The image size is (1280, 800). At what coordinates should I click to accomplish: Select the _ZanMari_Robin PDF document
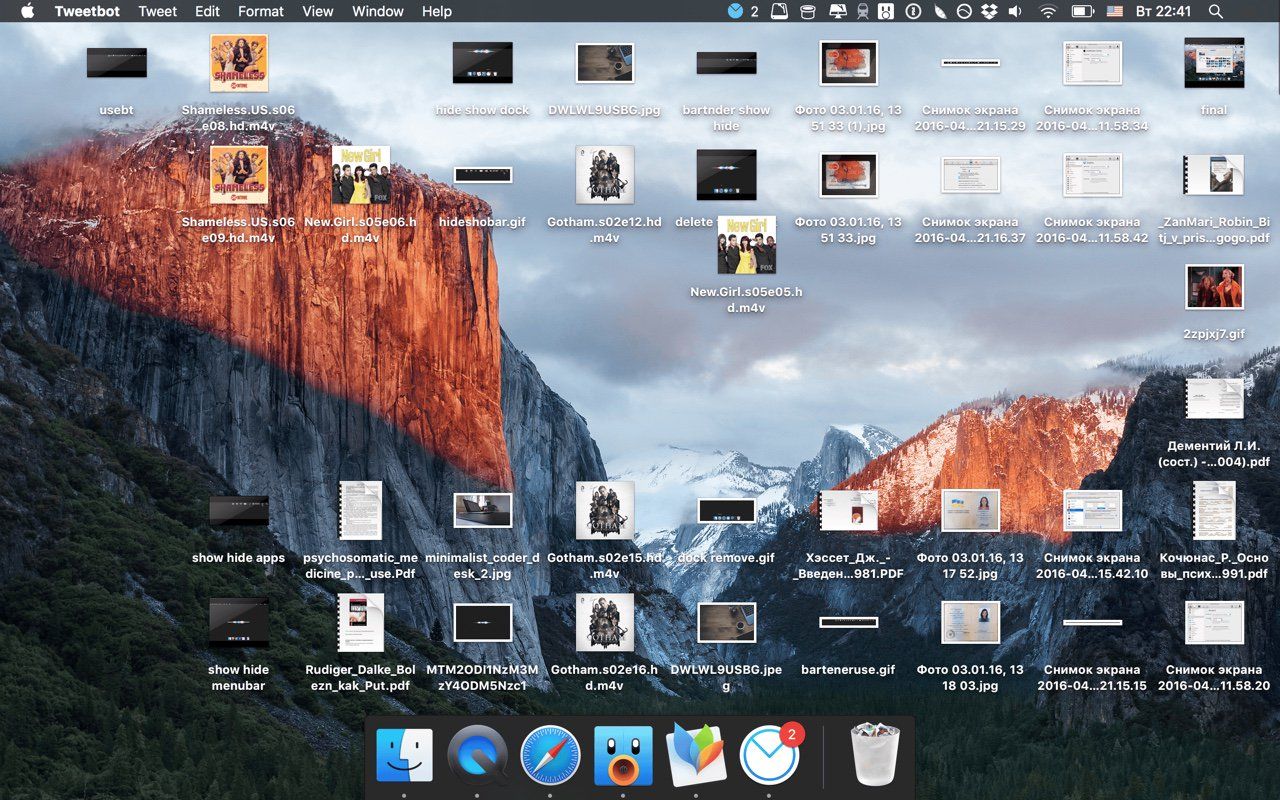[x=1215, y=175]
